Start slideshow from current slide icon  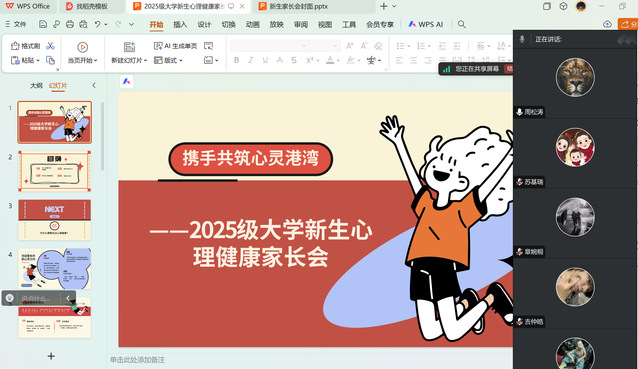tap(83, 47)
